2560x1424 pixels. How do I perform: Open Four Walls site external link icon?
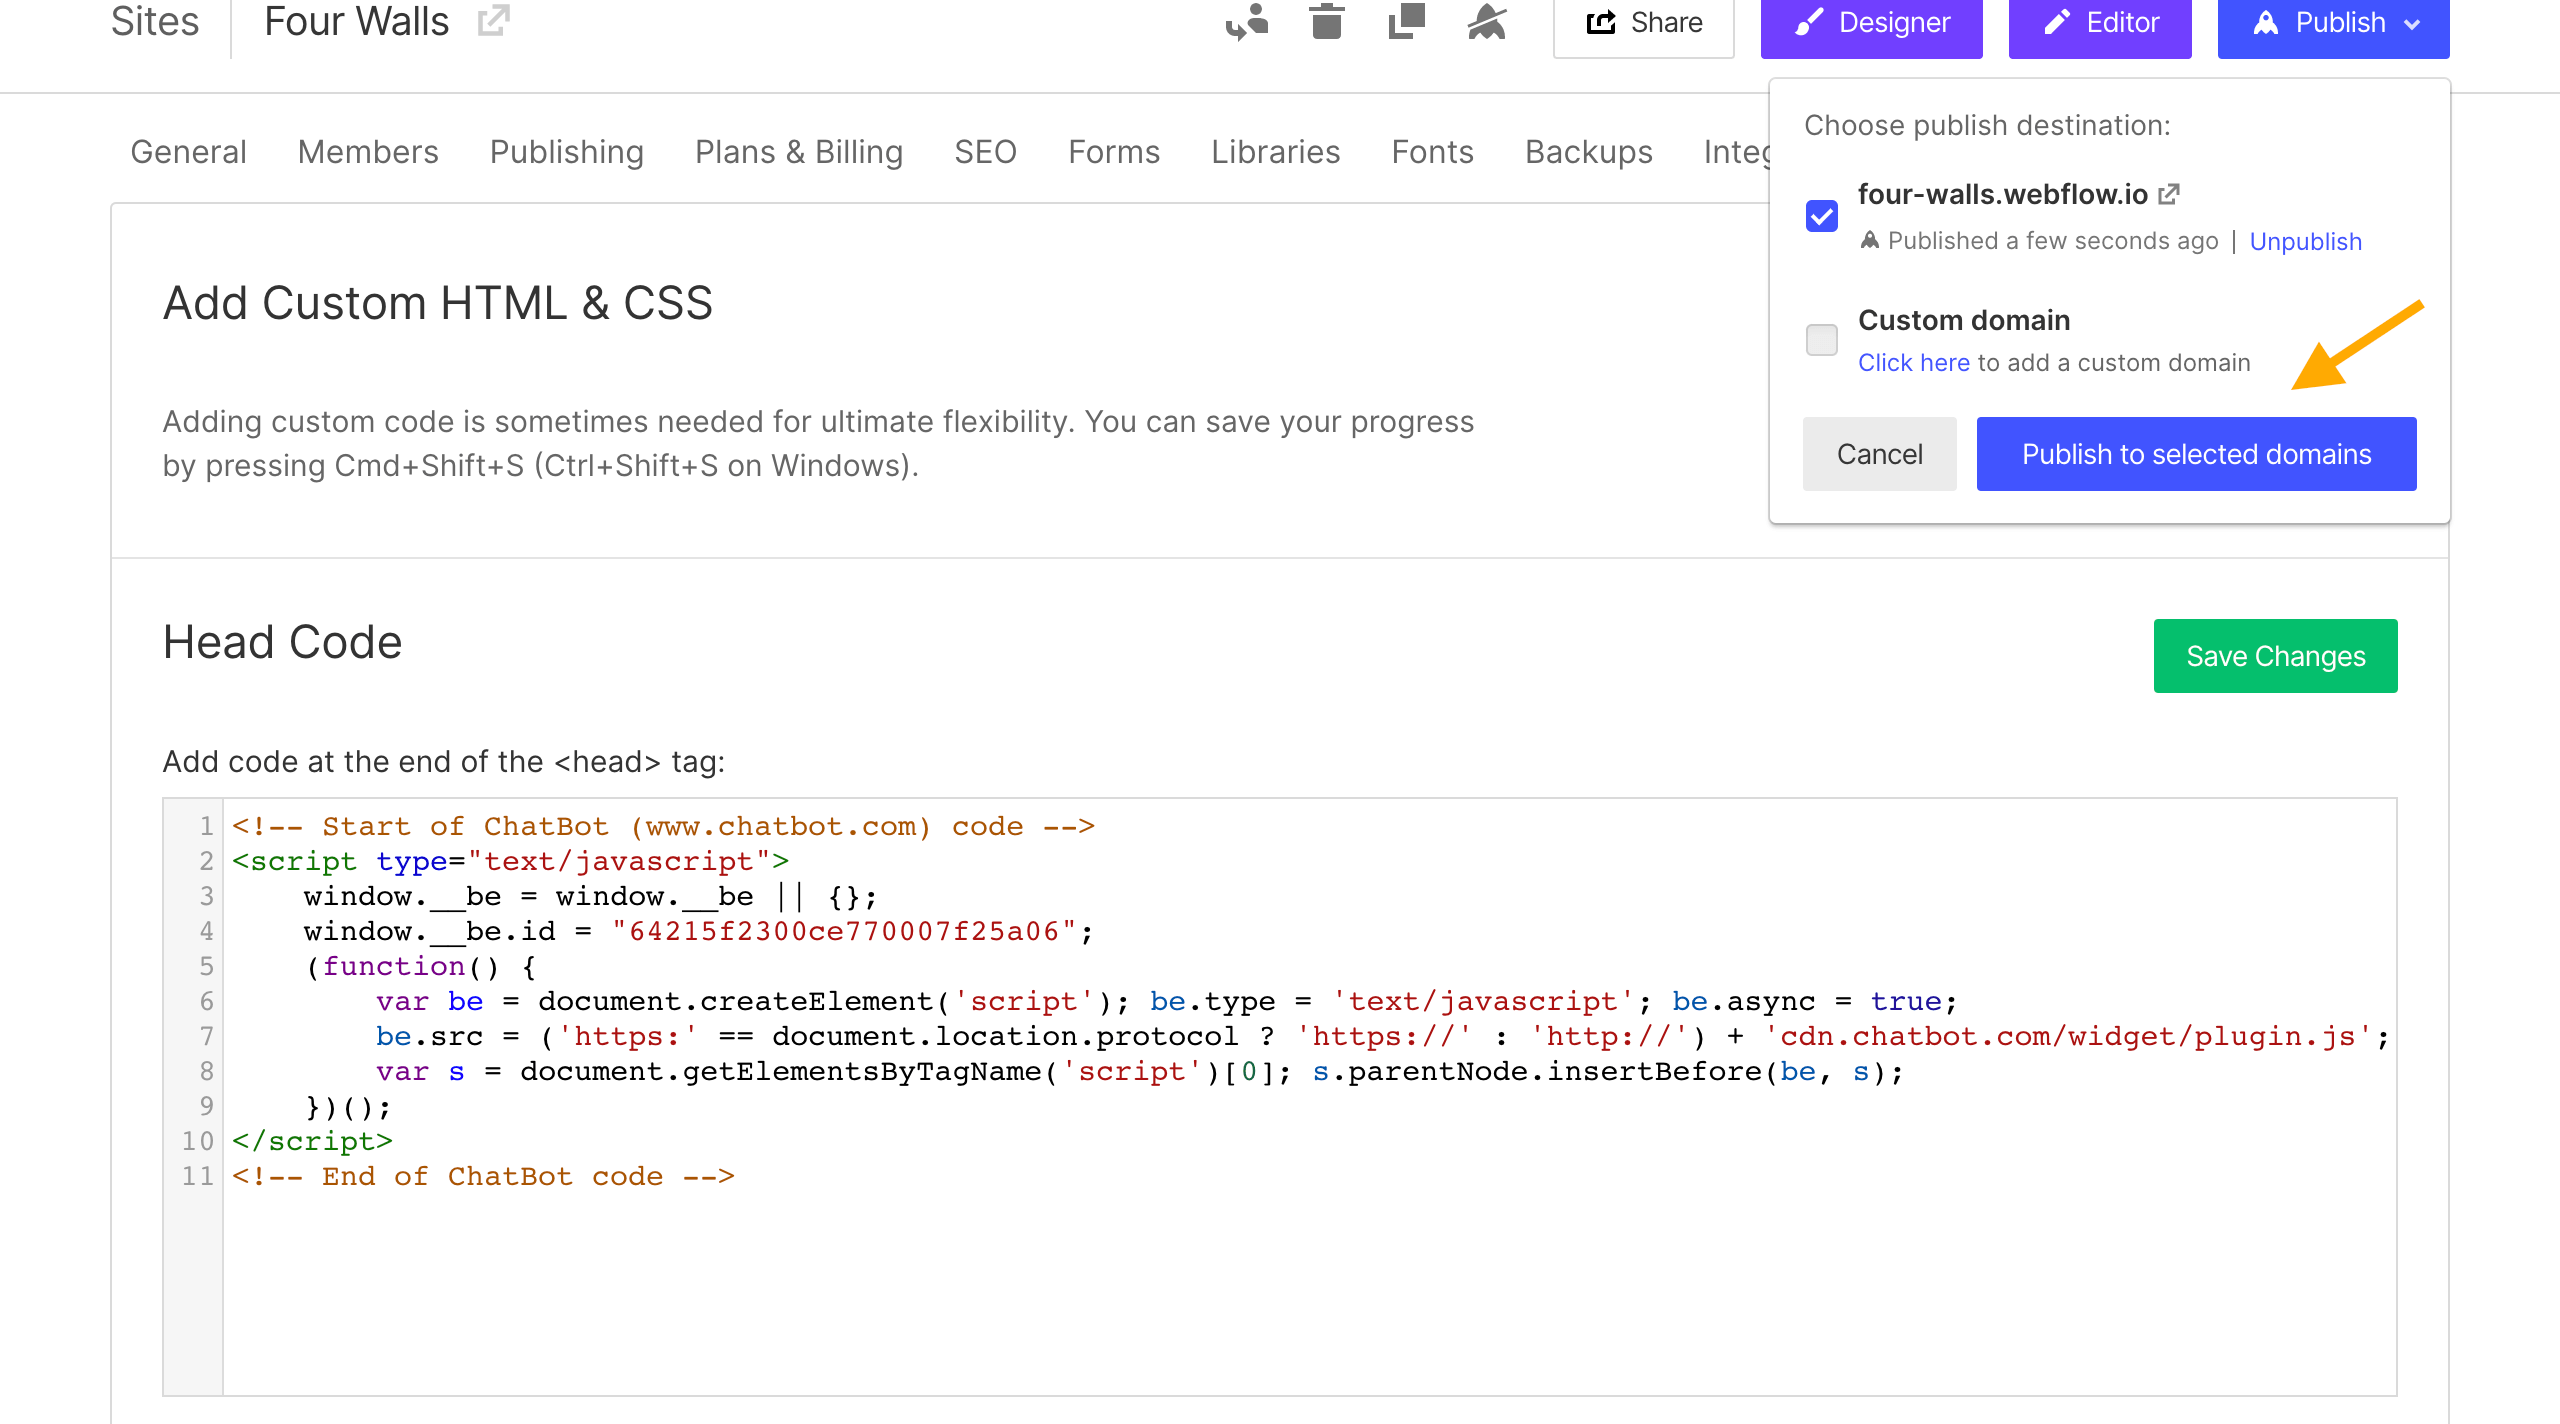tap(493, 20)
